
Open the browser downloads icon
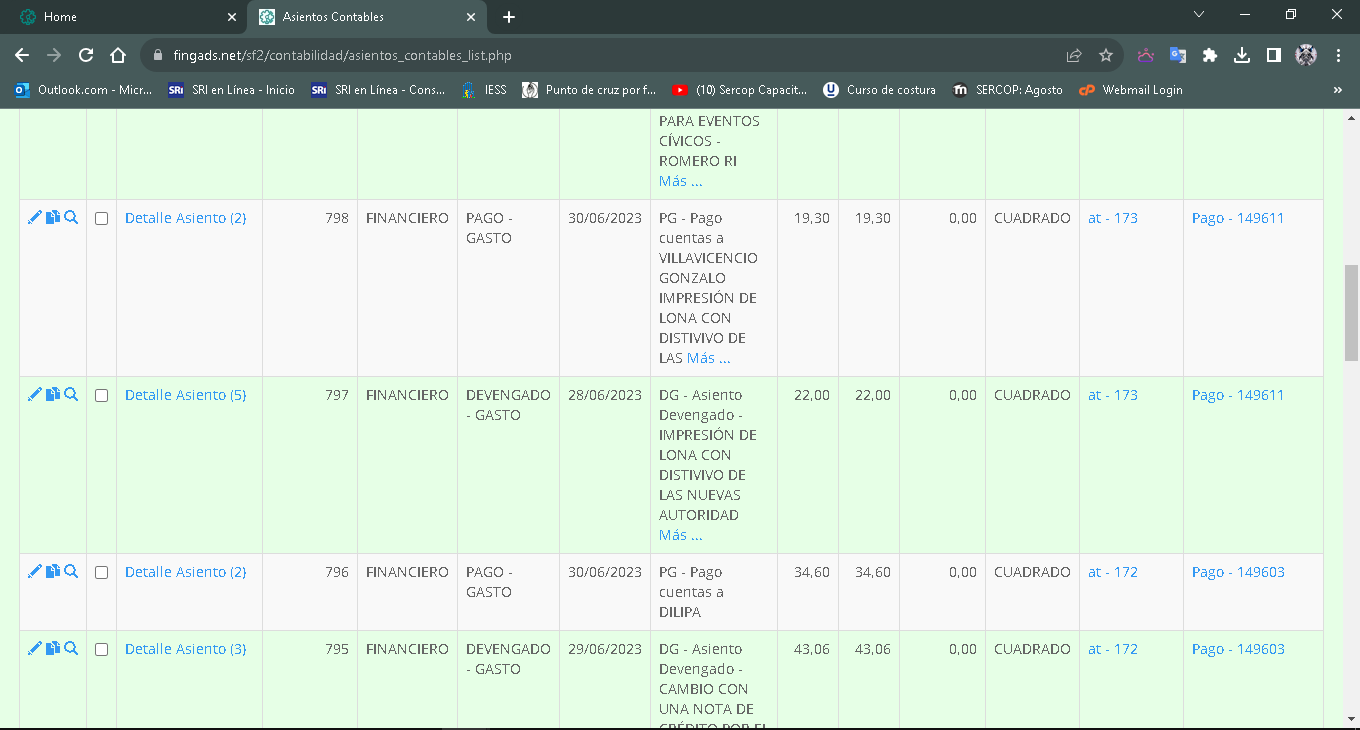(1242, 56)
